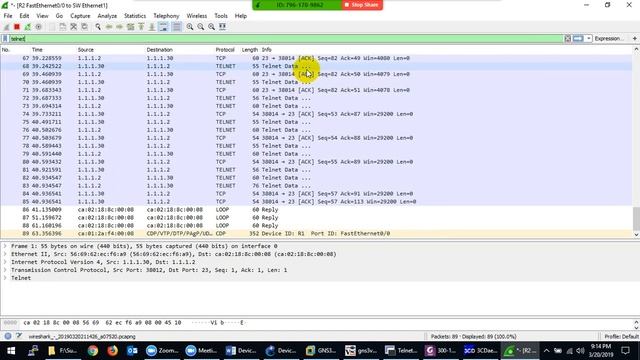The image size is (640, 360).
Task: Select packet 89 CDP Device ID R1 row
Action: coord(316,233)
